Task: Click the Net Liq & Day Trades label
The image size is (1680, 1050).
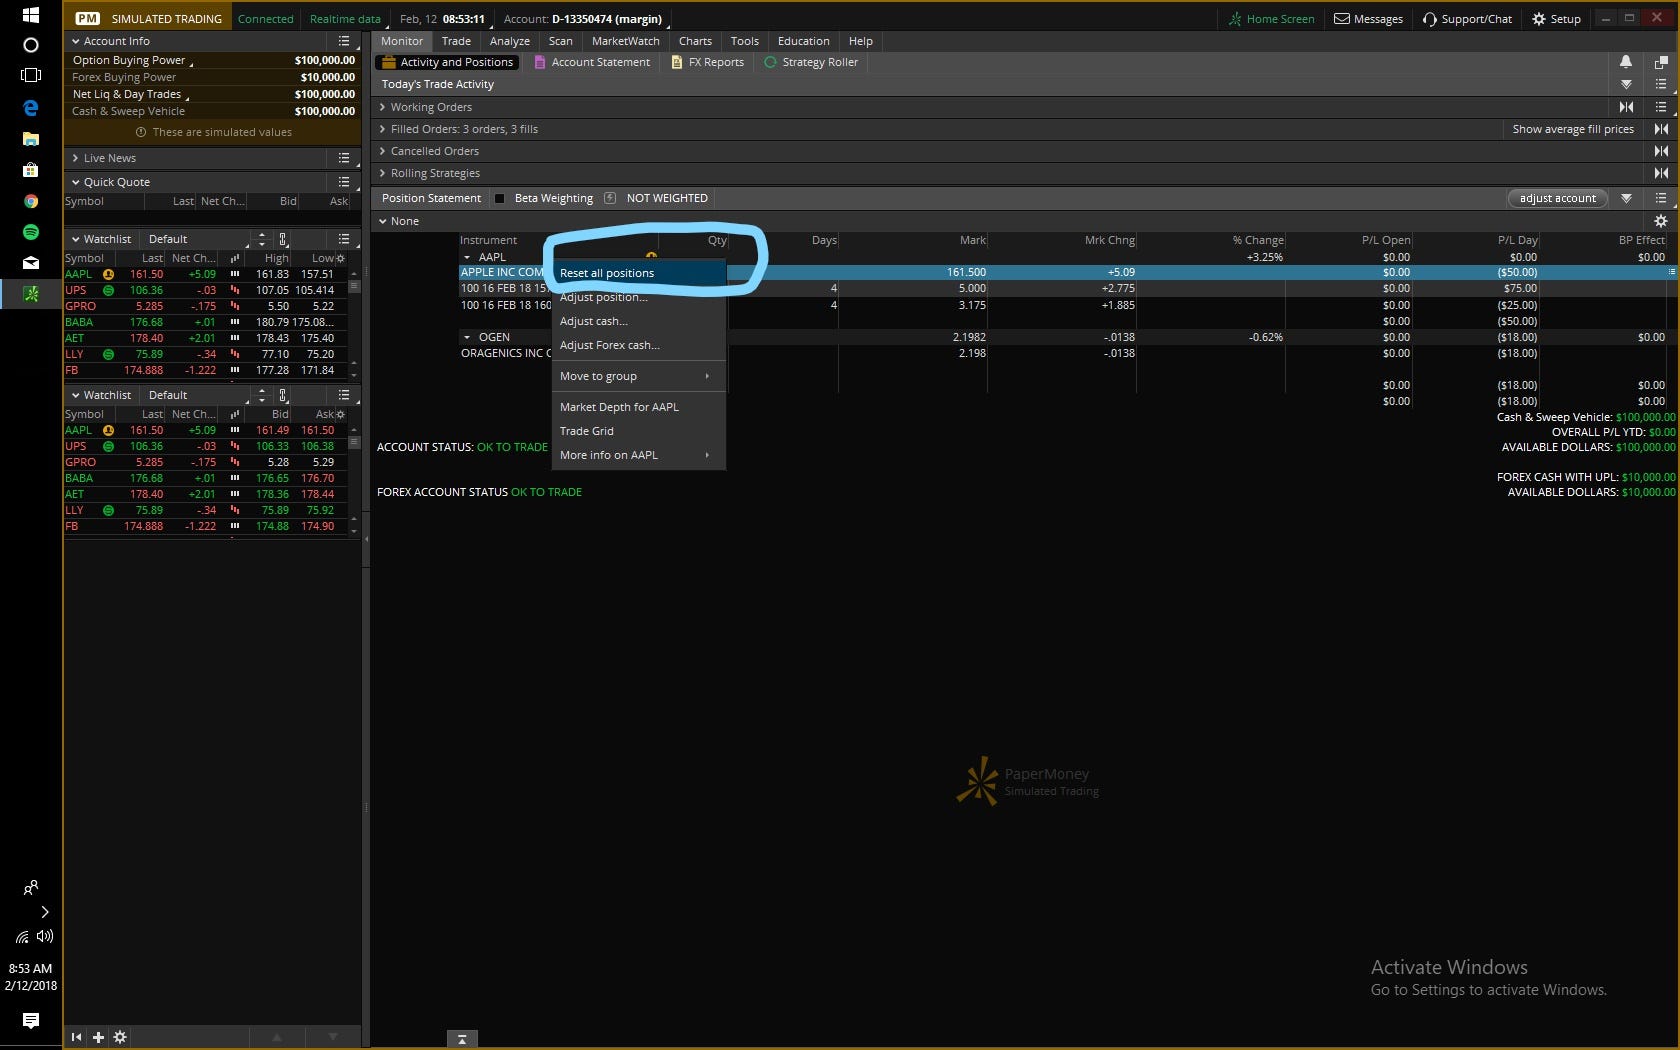Action: (127, 94)
